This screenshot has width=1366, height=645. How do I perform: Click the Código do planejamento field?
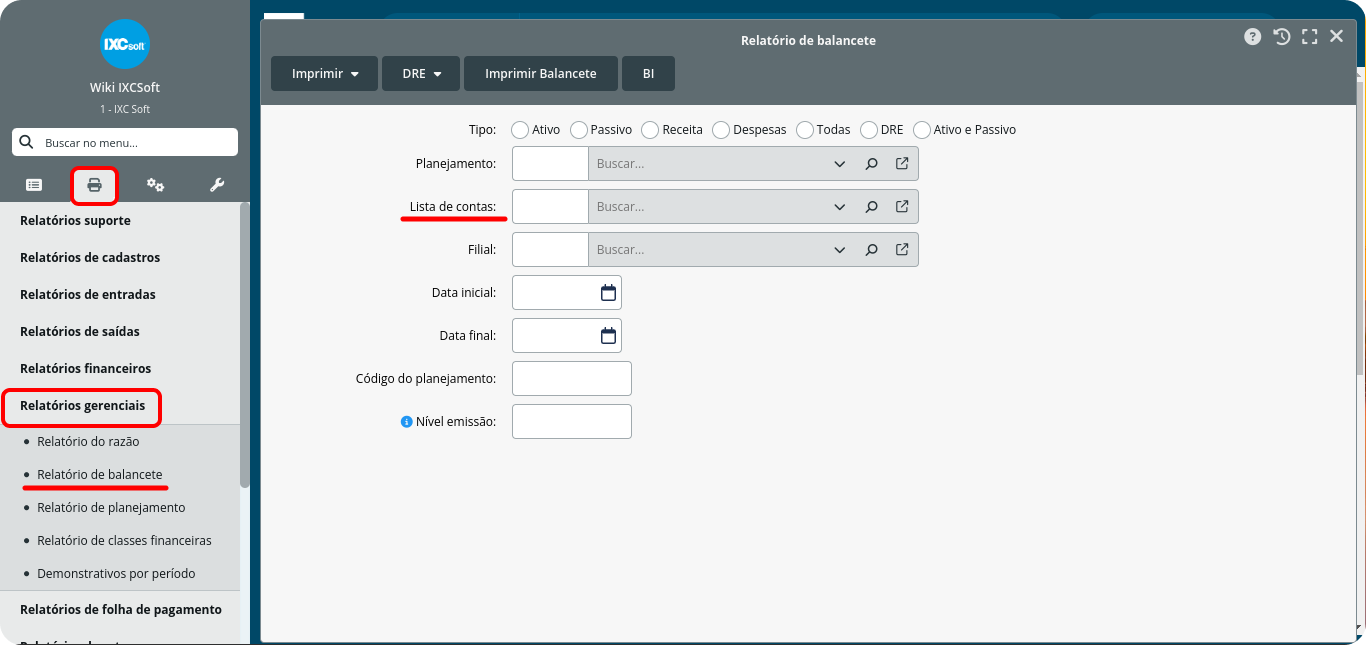[x=572, y=379]
